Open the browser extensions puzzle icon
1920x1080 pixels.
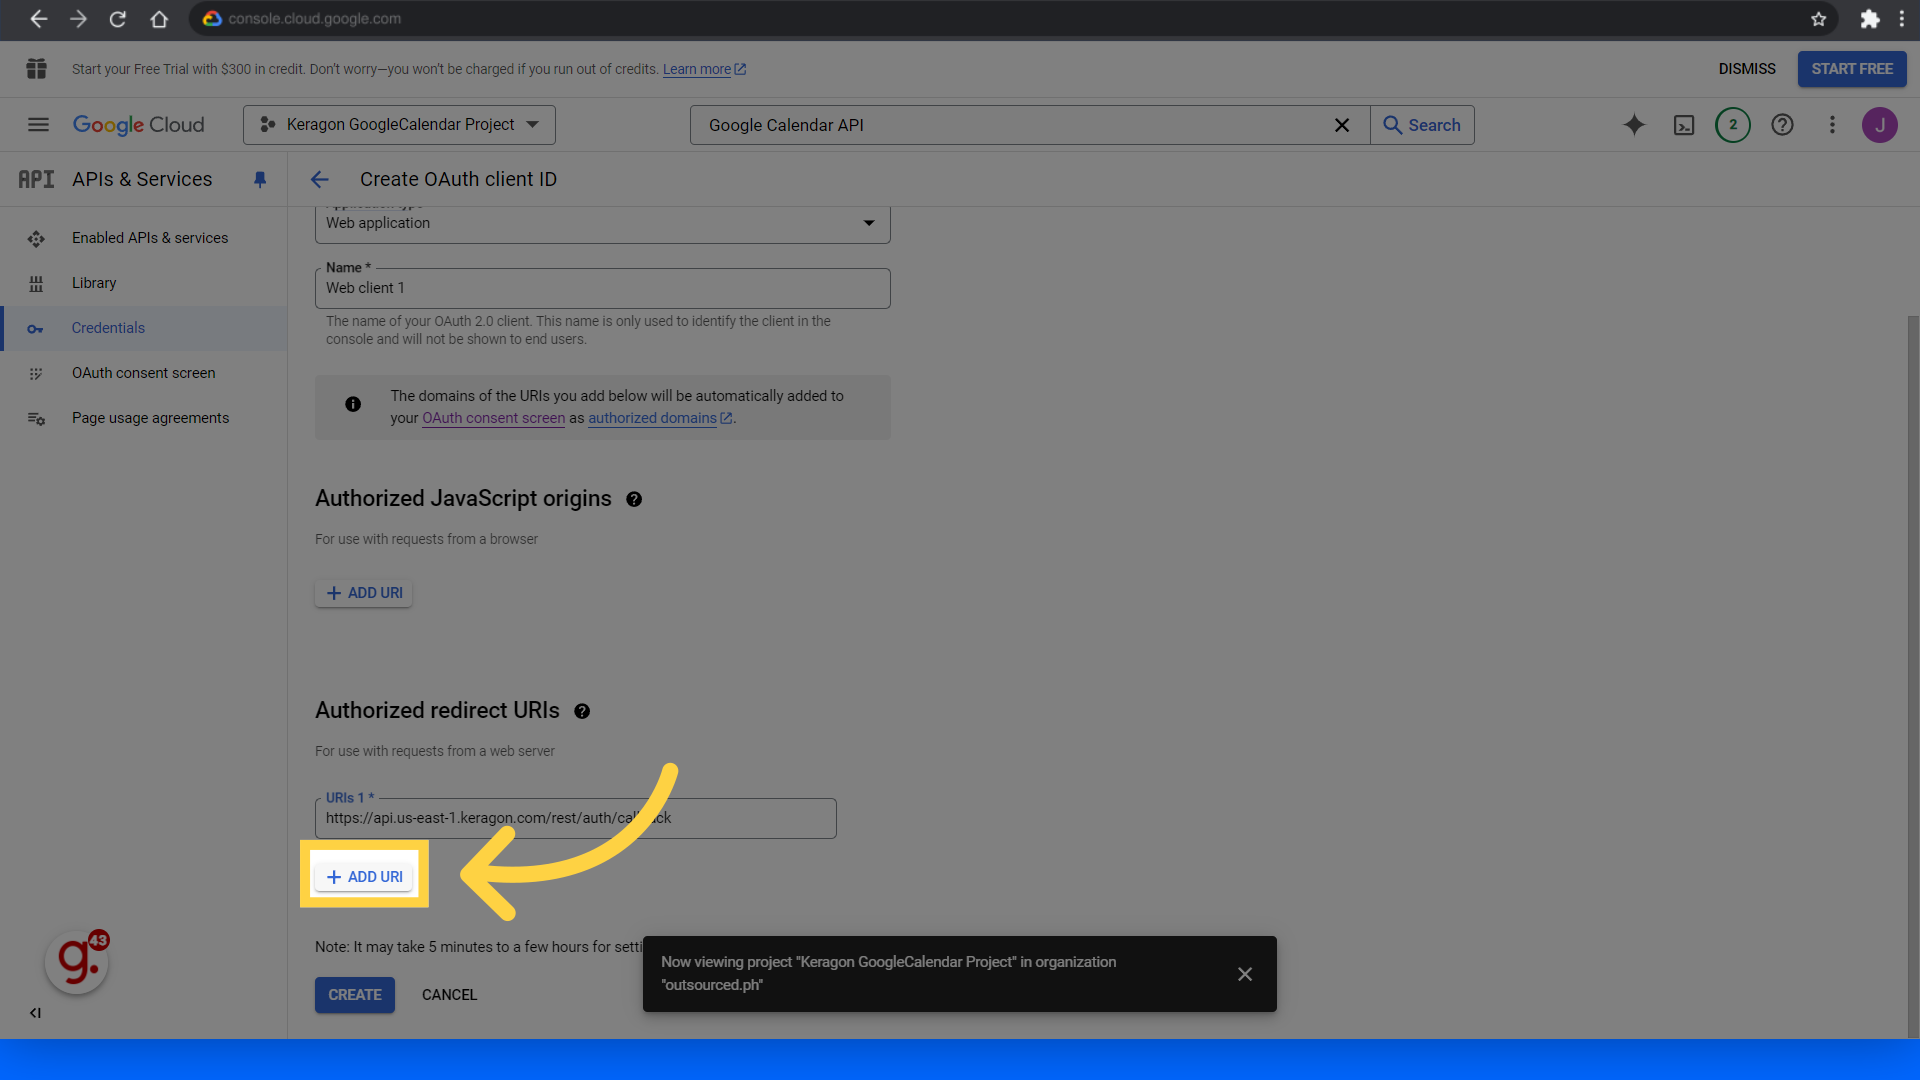tap(1869, 19)
